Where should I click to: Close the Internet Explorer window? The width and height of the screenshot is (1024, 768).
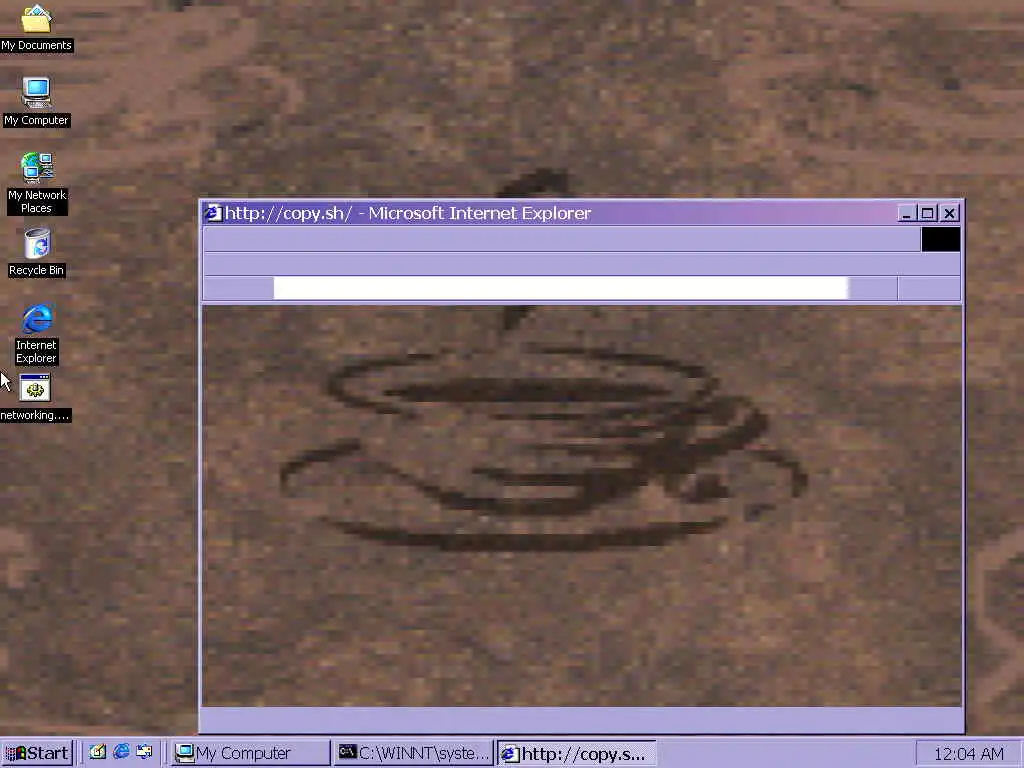pyautogui.click(x=950, y=214)
